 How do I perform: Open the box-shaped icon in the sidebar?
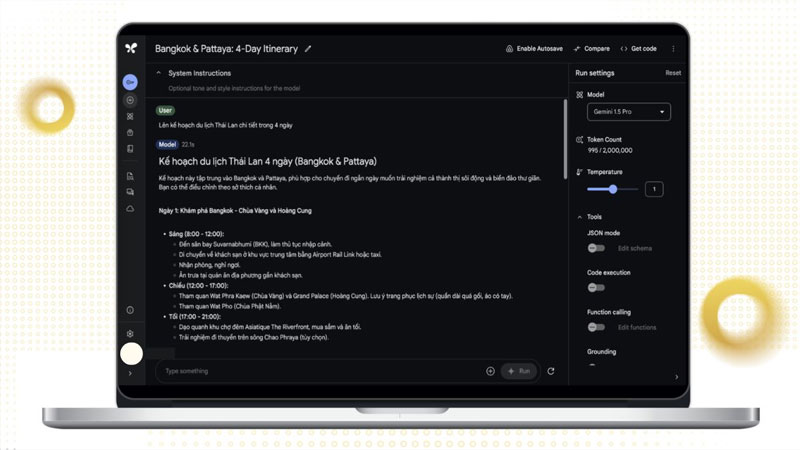pos(130,133)
